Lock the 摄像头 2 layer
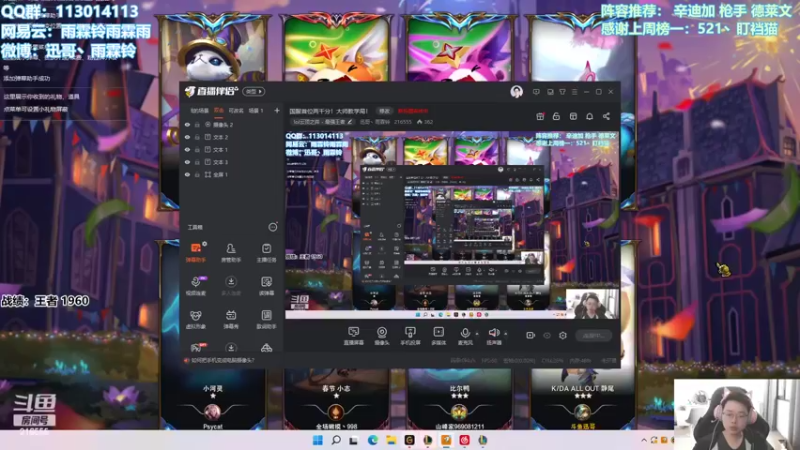 point(197,124)
